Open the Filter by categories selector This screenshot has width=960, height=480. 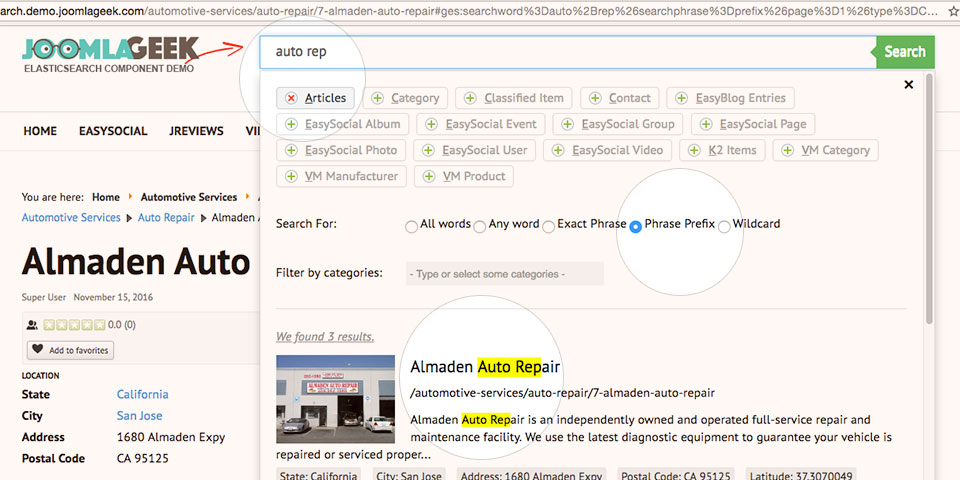click(x=504, y=274)
